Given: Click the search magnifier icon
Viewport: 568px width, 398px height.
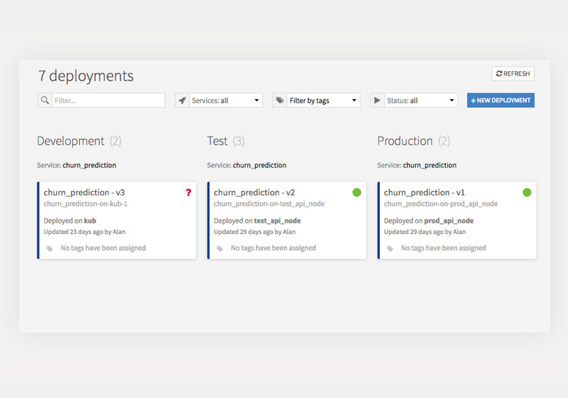Looking at the screenshot, I should point(45,100).
